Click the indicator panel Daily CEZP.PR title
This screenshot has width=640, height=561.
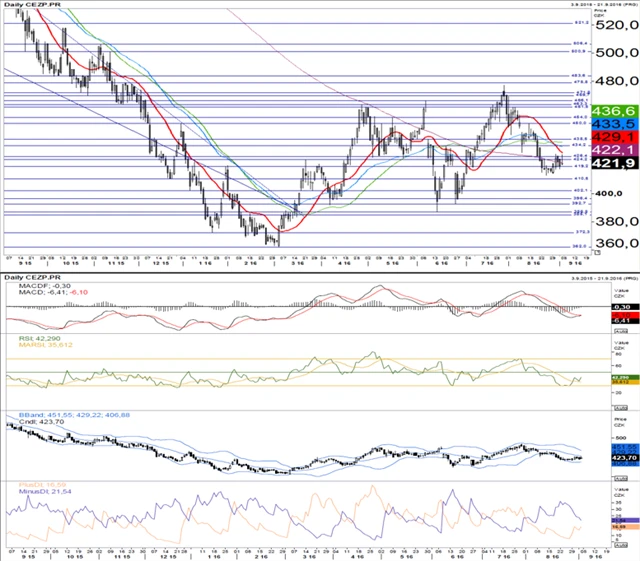[x=30, y=275]
